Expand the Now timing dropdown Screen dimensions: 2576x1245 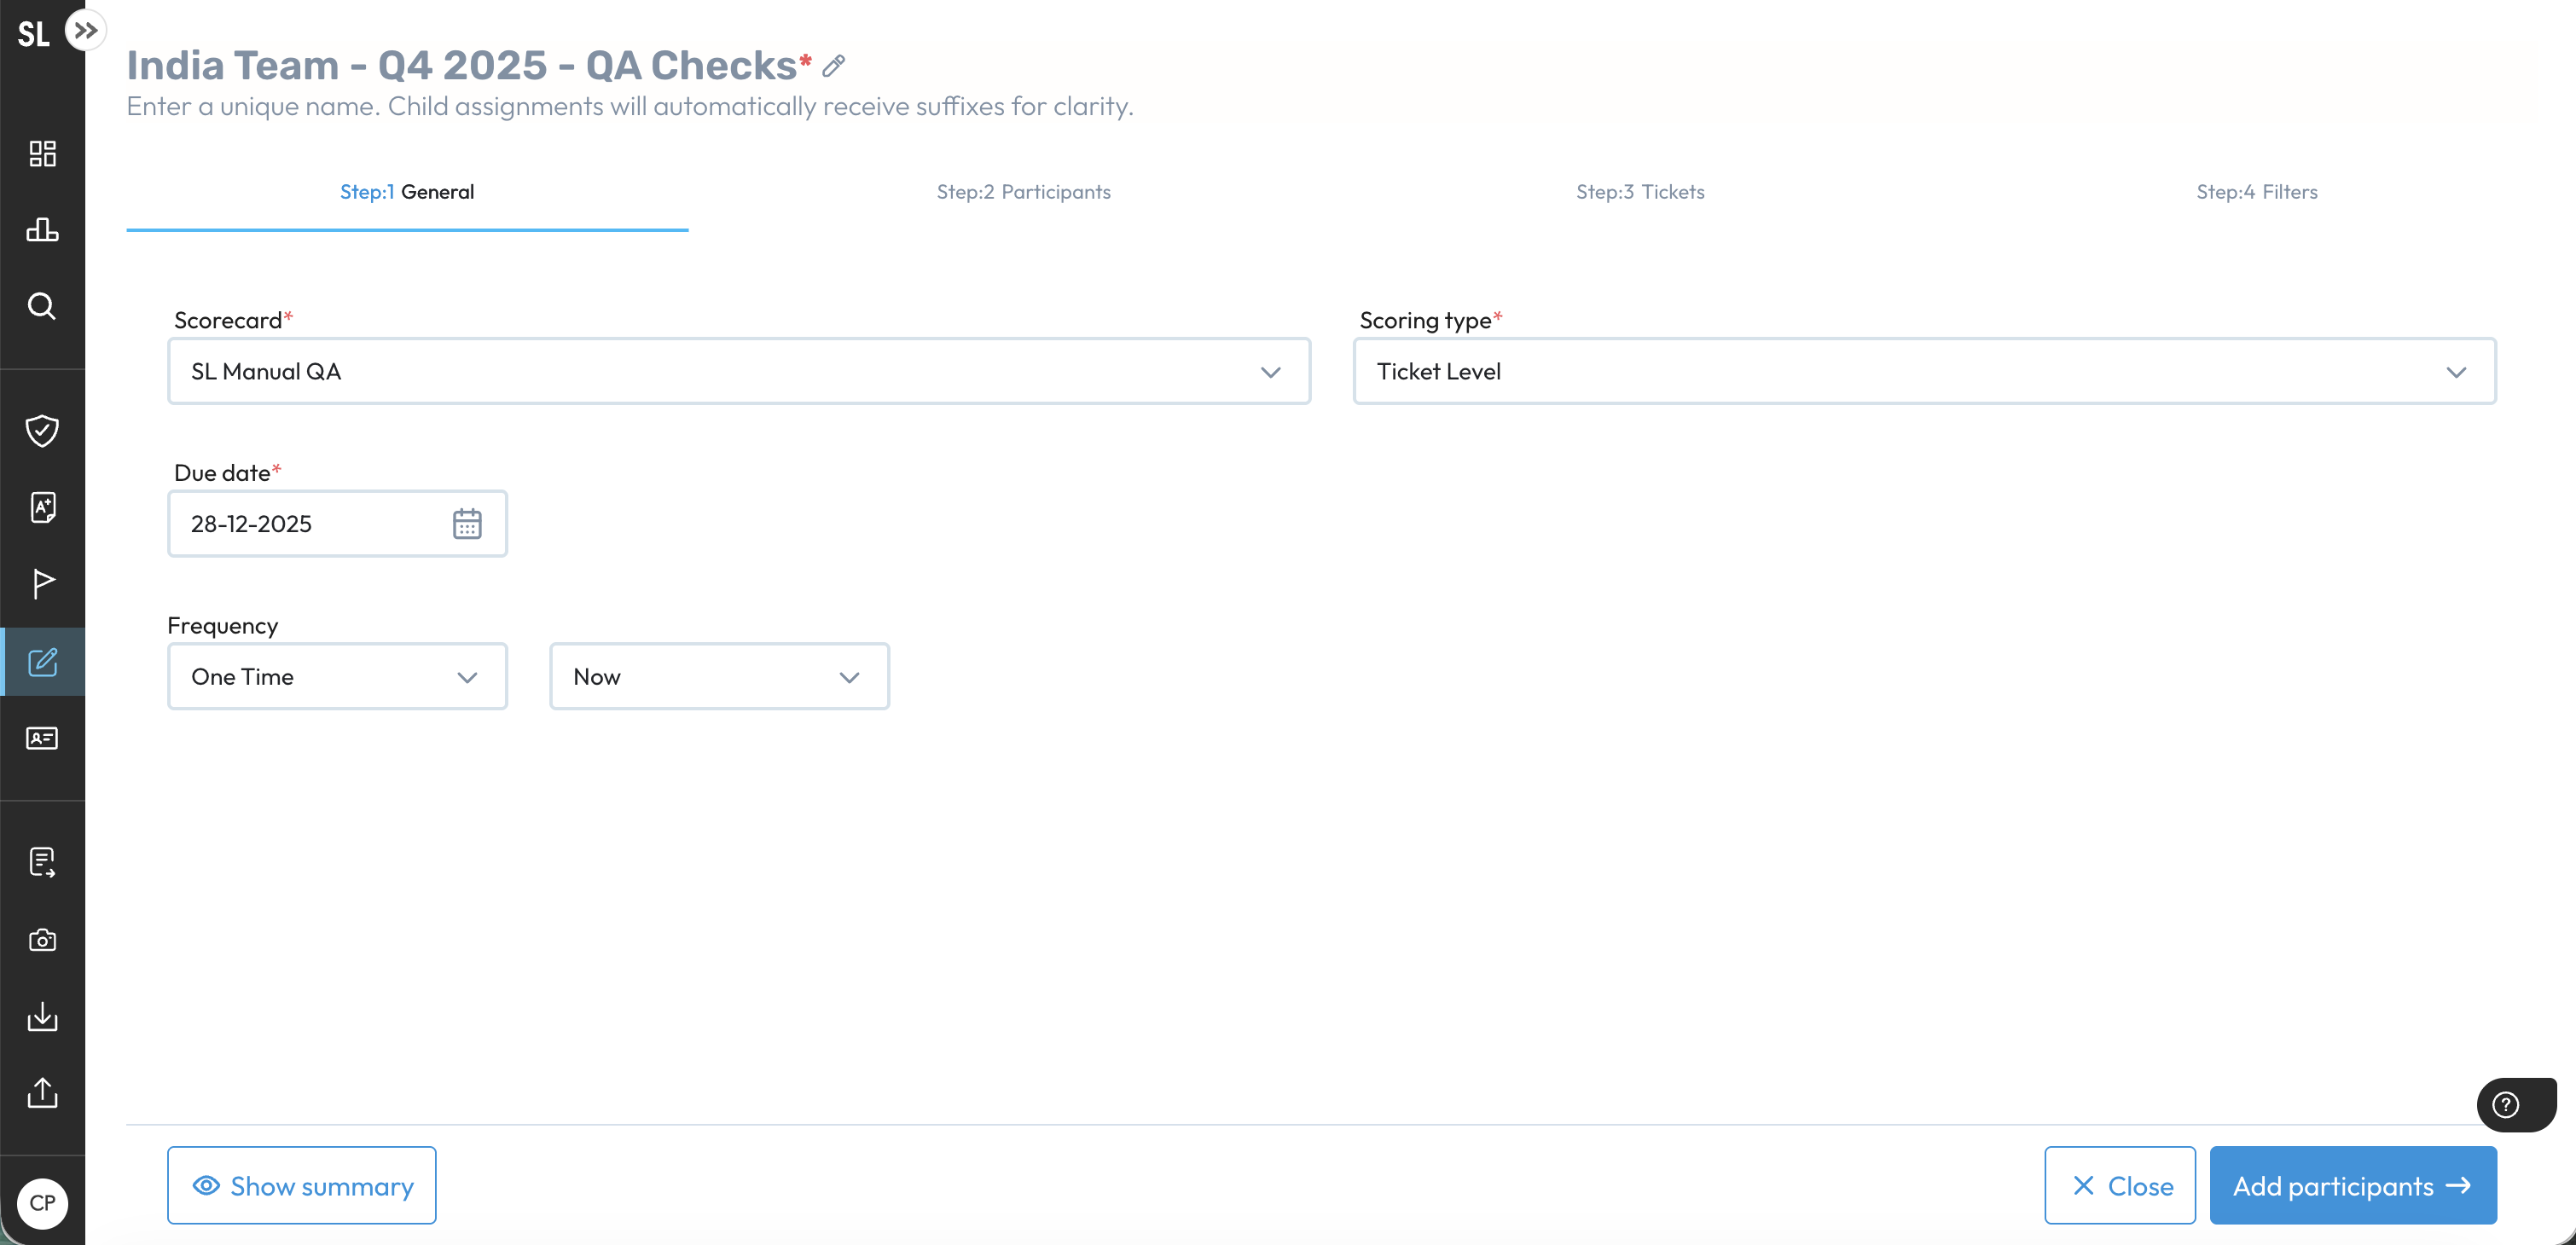coord(718,677)
